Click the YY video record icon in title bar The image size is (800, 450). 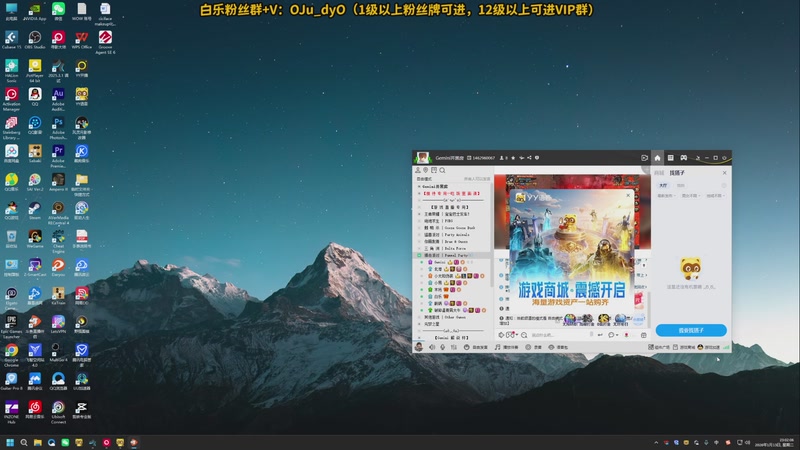644,158
